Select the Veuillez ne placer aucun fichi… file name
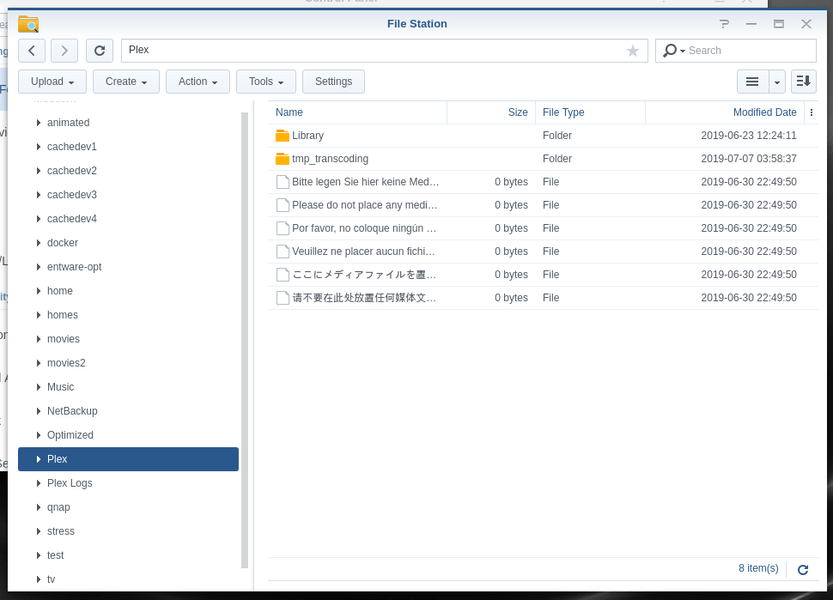The width and height of the screenshot is (833, 600). pos(364,251)
